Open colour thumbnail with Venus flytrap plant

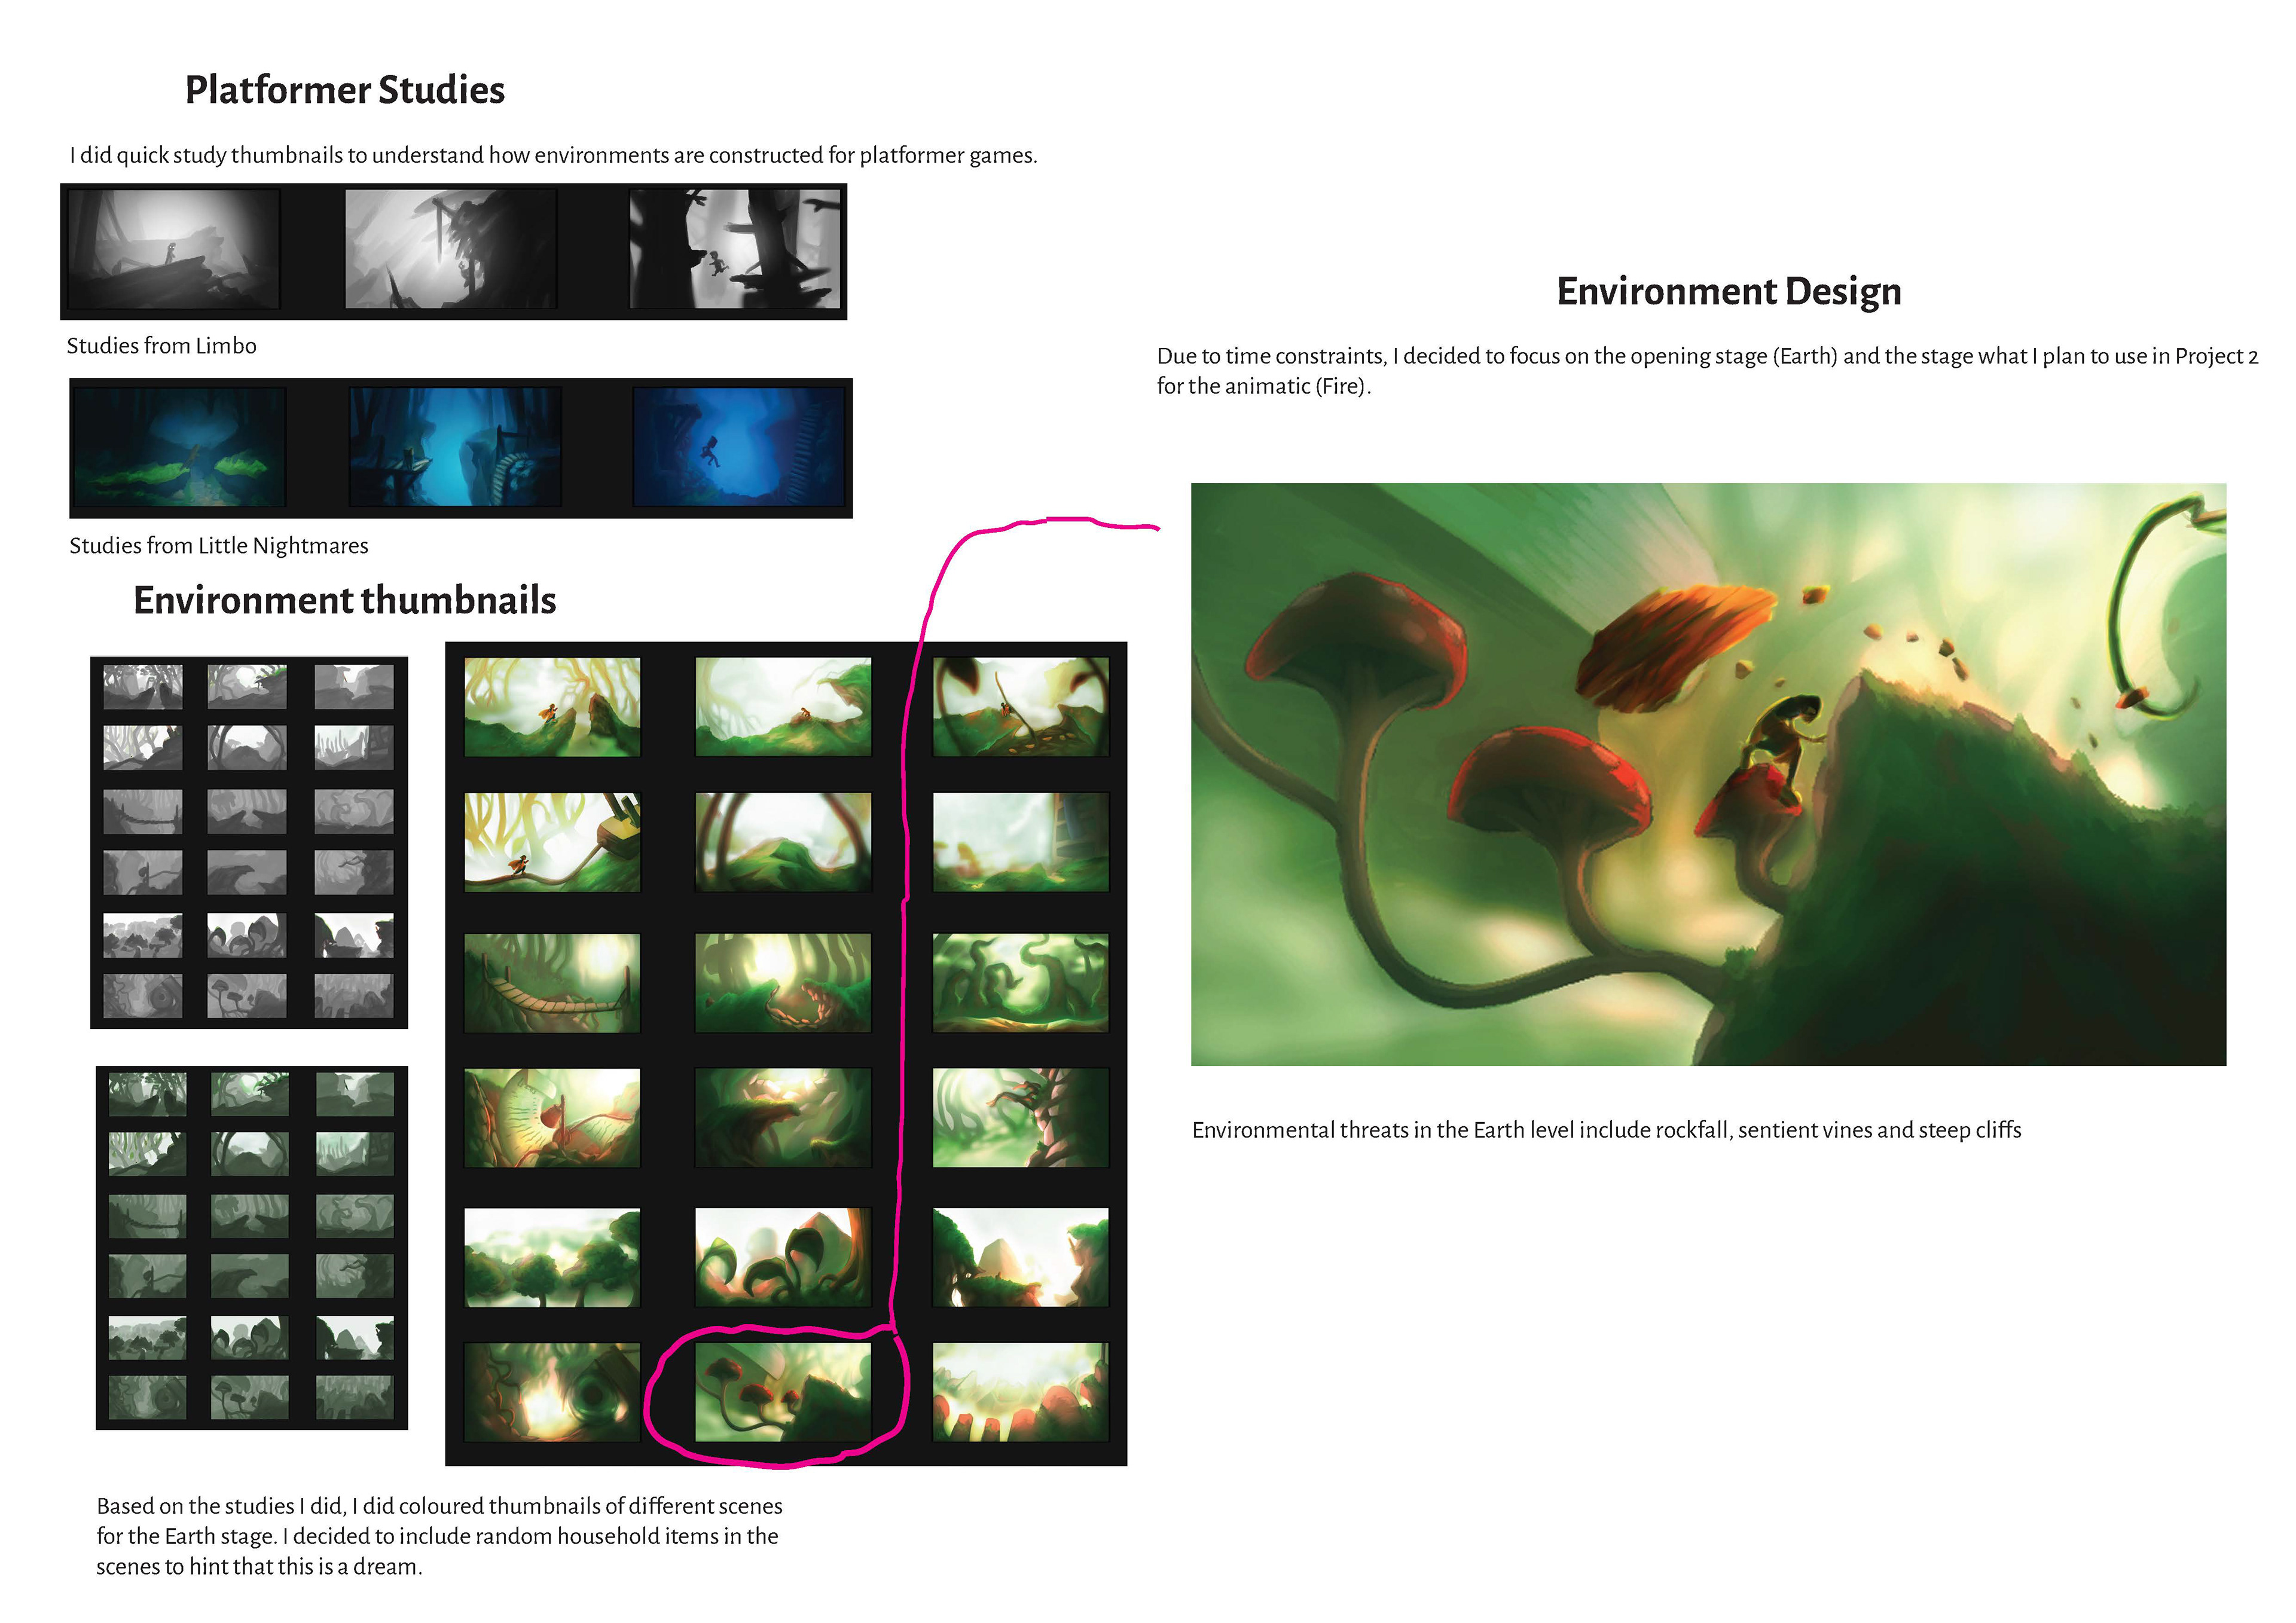[552, 1117]
